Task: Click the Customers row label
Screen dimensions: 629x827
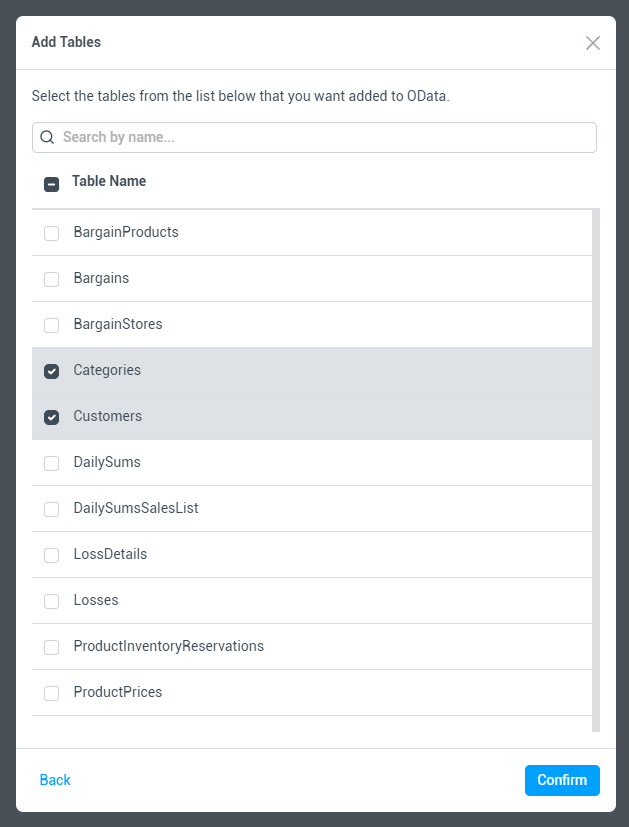Action: coord(108,416)
